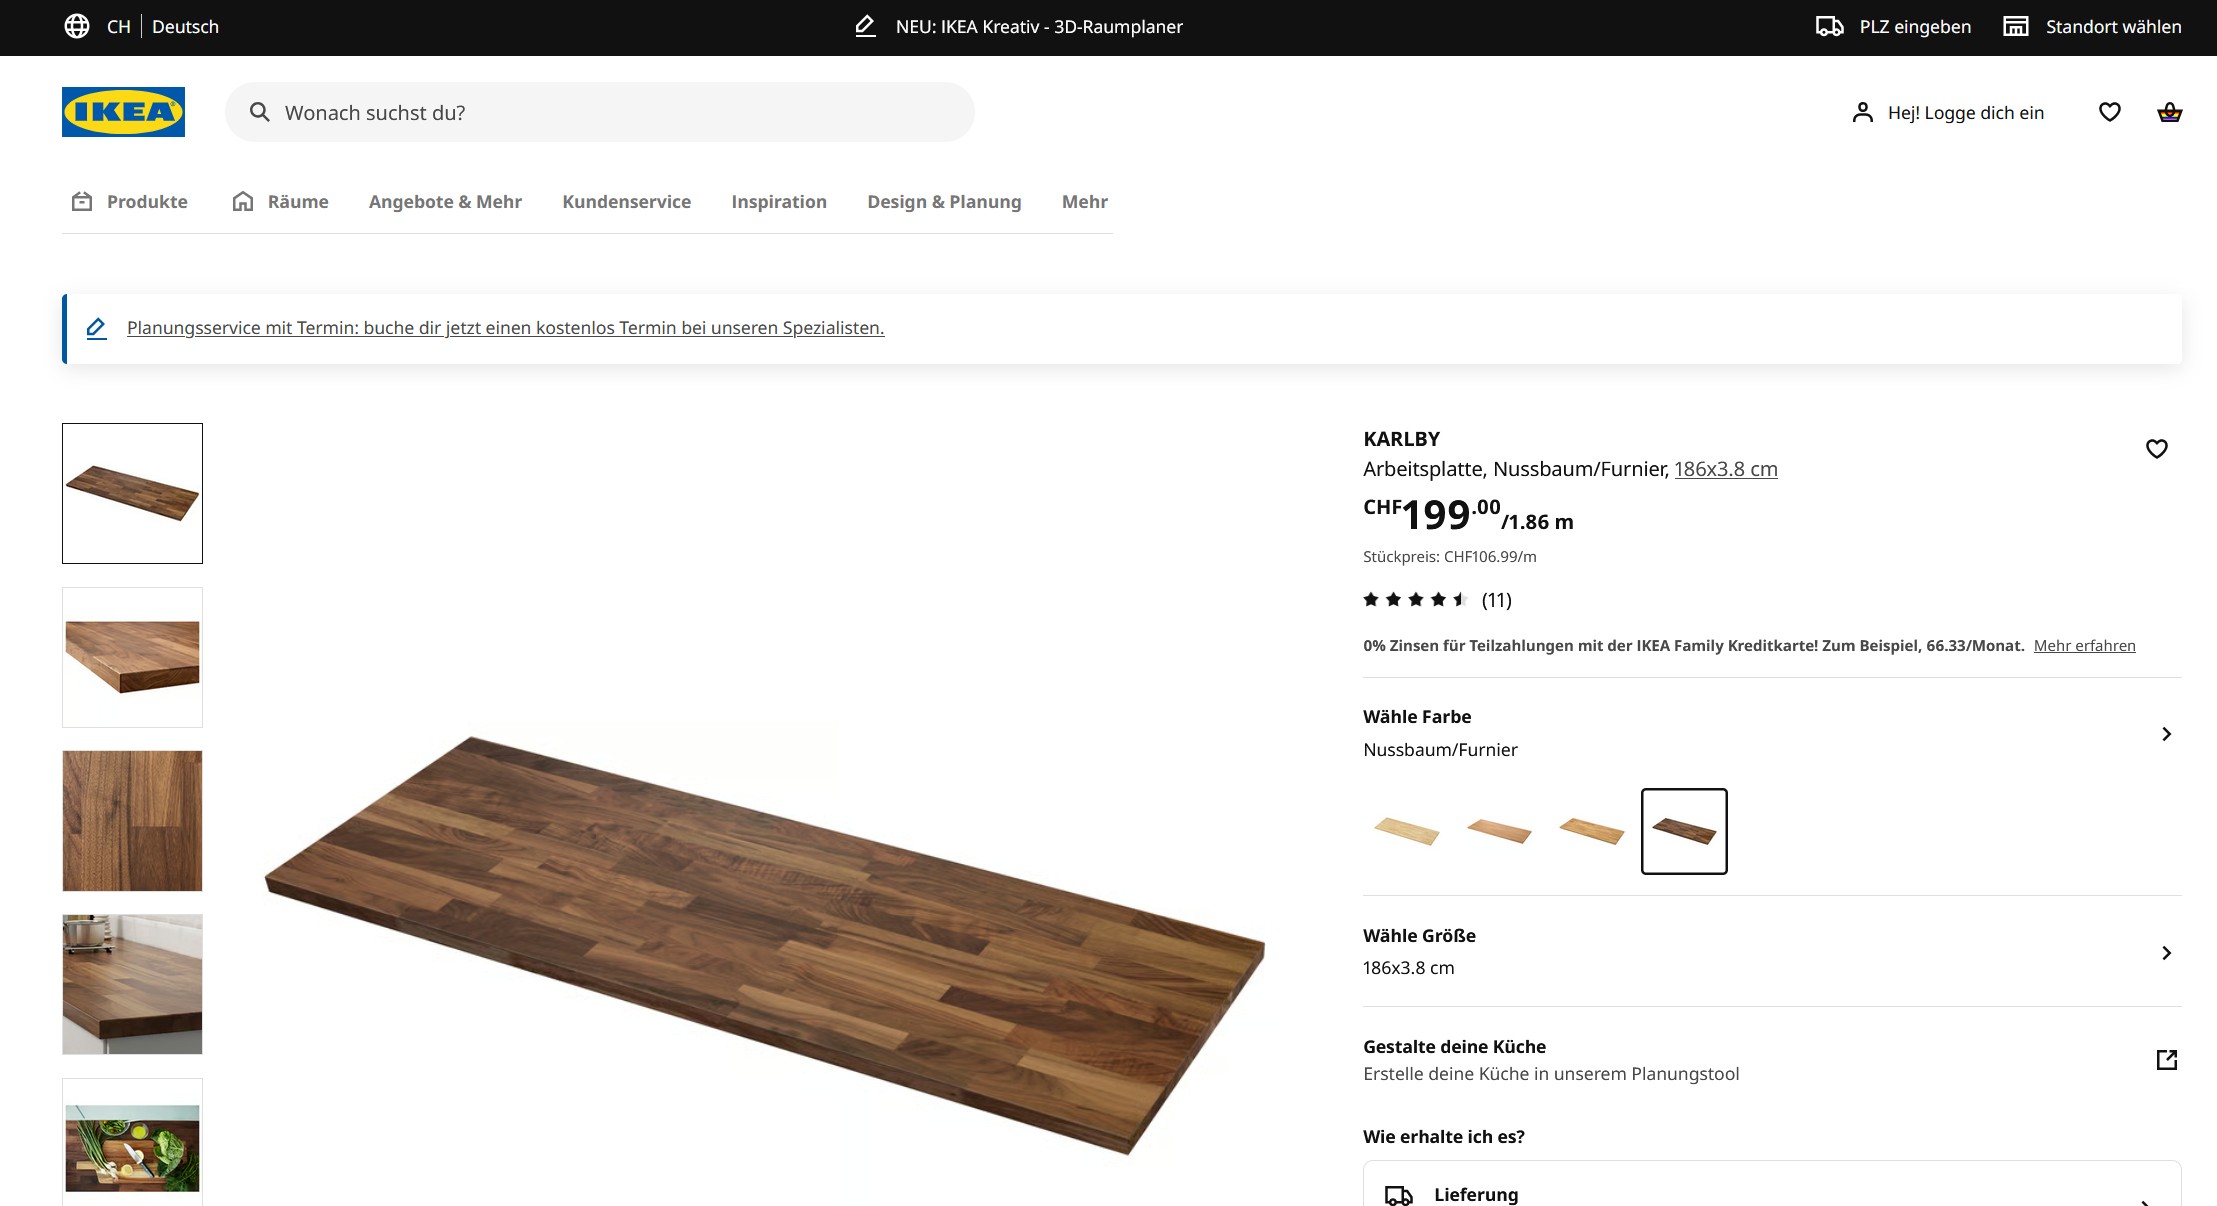
Task: Expand the Wähle Größe chevron
Action: (2166, 953)
